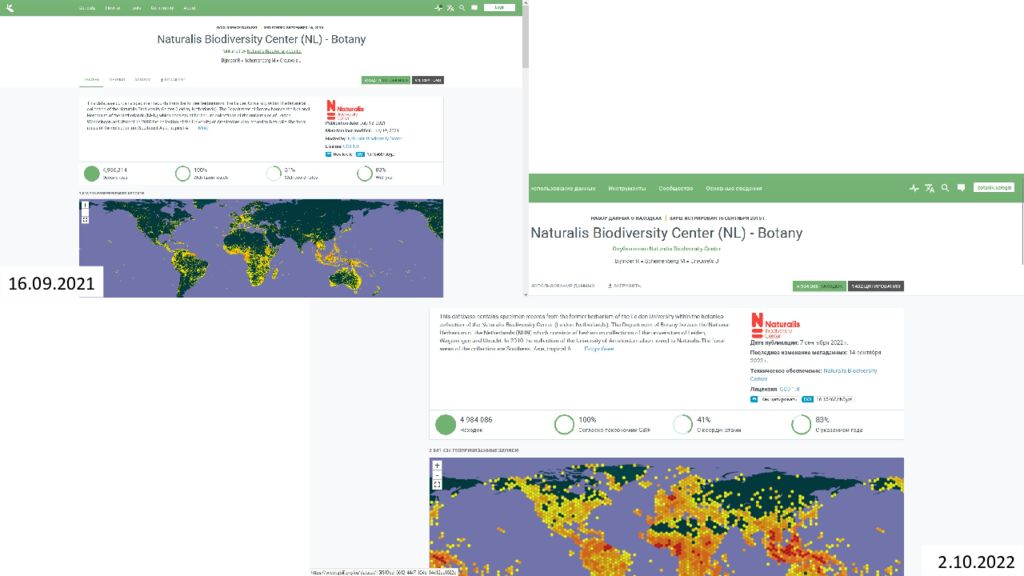Image resolution: width=1024 pixels, height=576 pixels.
Task: Toggle fullscreen on Russian page map
Action: [x=437, y=485]
